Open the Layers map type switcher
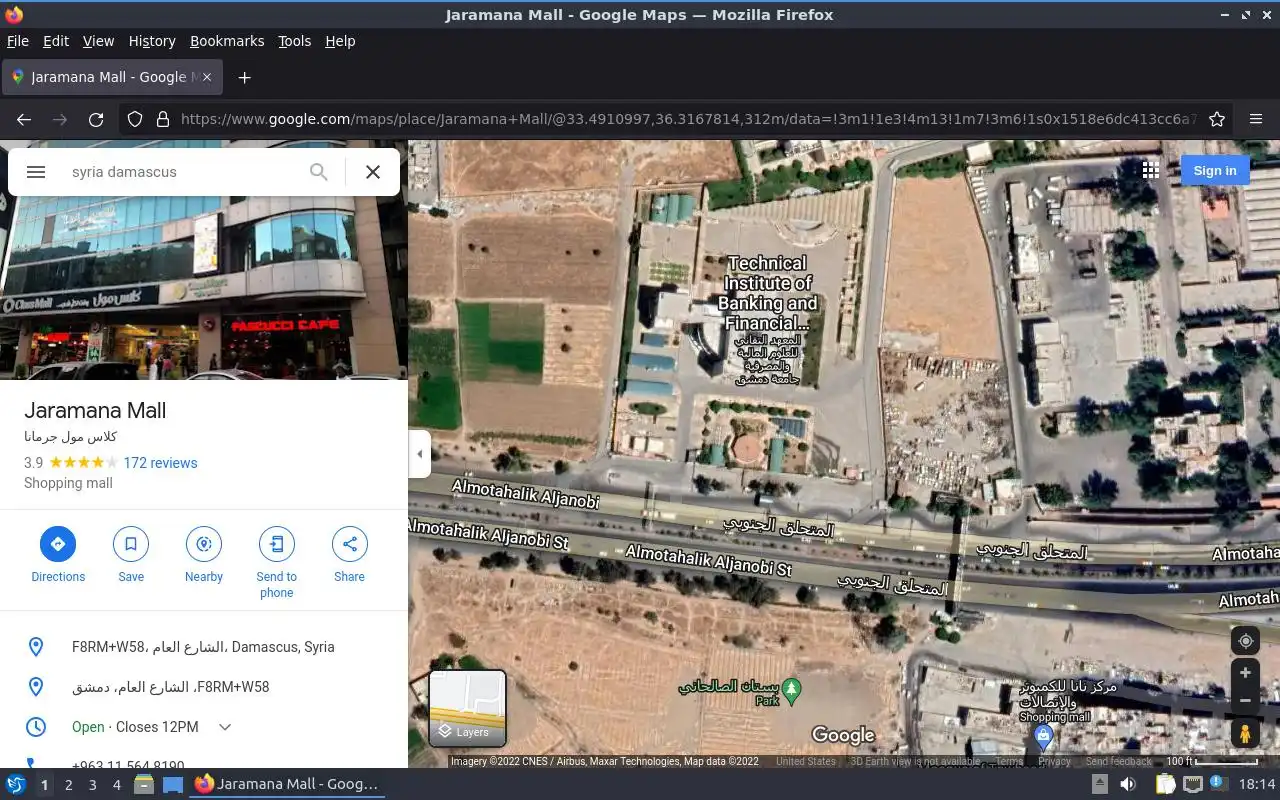 pyautogui.click(x=467, y=708)
